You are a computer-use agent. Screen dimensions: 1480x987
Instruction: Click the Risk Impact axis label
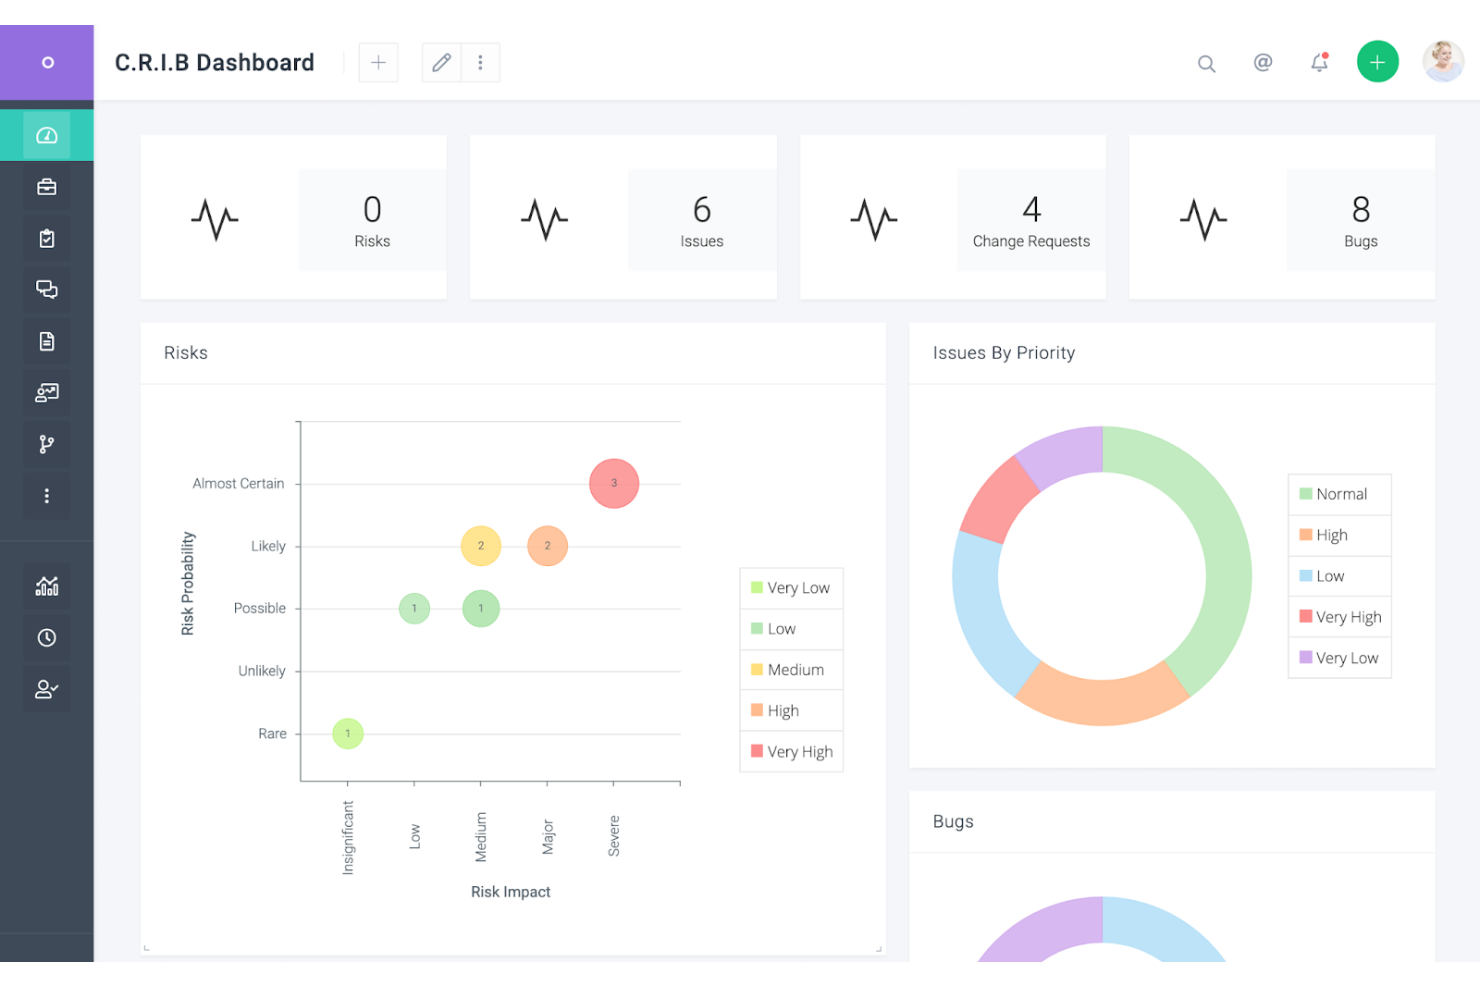coord(511,892)
